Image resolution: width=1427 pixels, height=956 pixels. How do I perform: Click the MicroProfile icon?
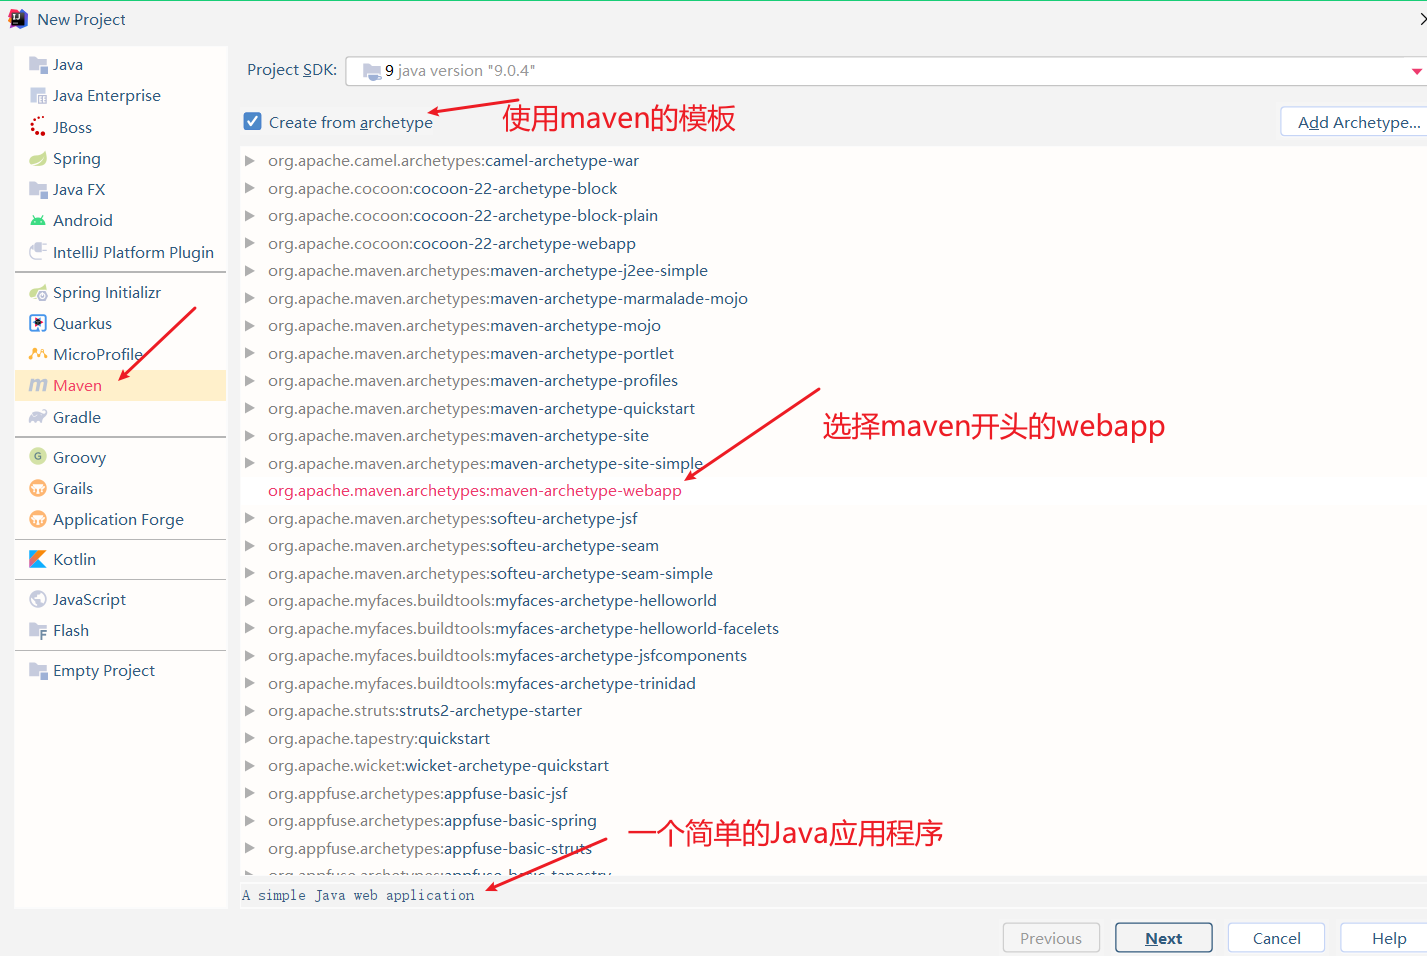(38, 354)
